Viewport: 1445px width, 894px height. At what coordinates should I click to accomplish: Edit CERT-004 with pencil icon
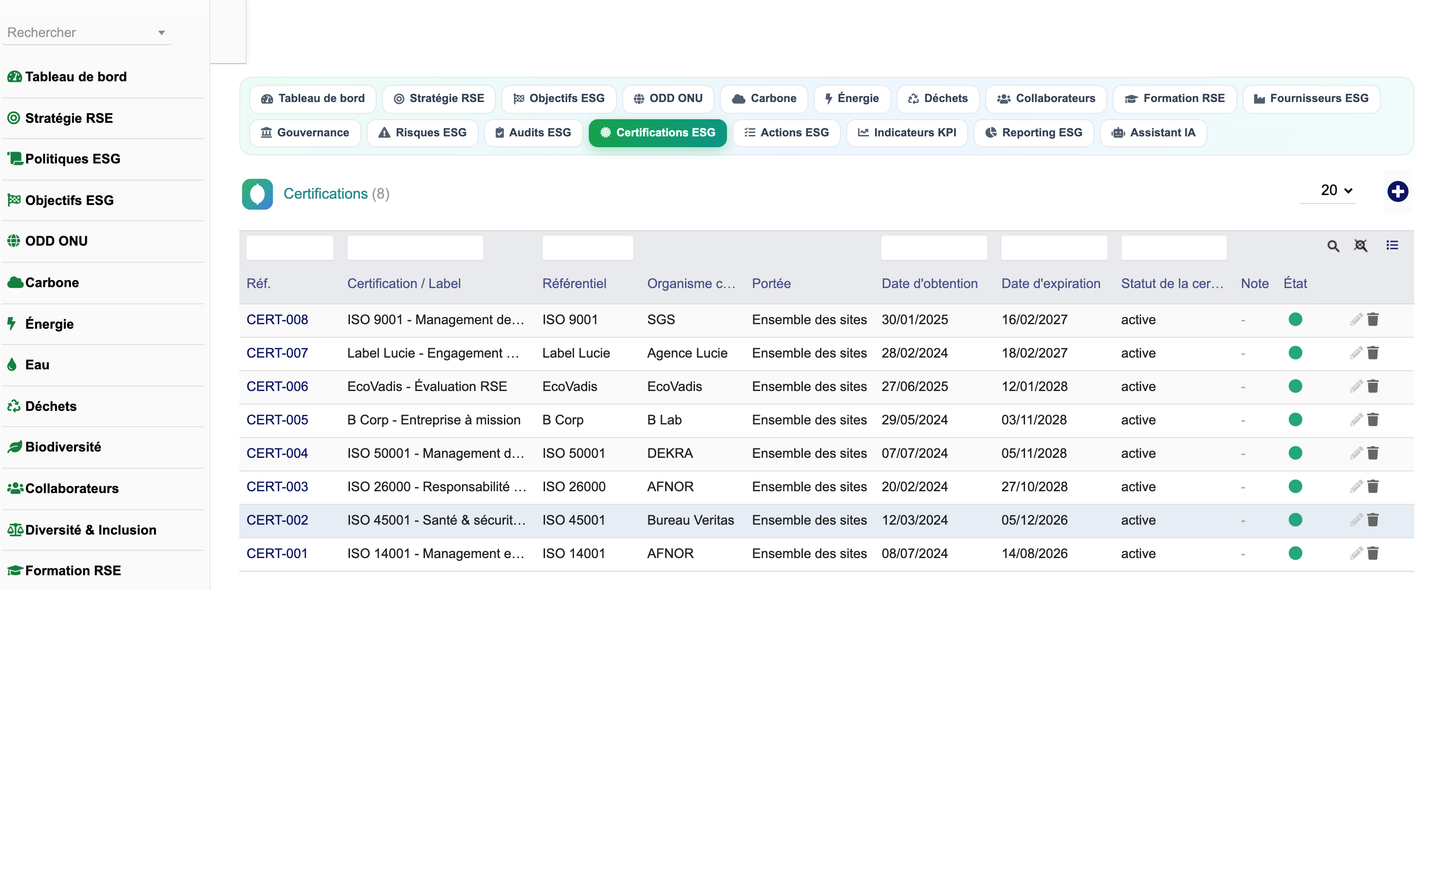pos(1356,453)
